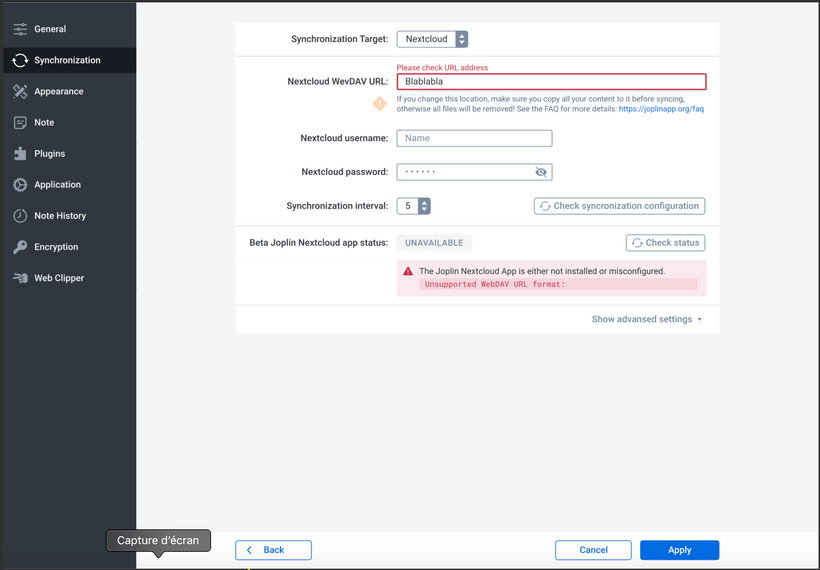Click the Application gear icon

[x=20, y=185]
